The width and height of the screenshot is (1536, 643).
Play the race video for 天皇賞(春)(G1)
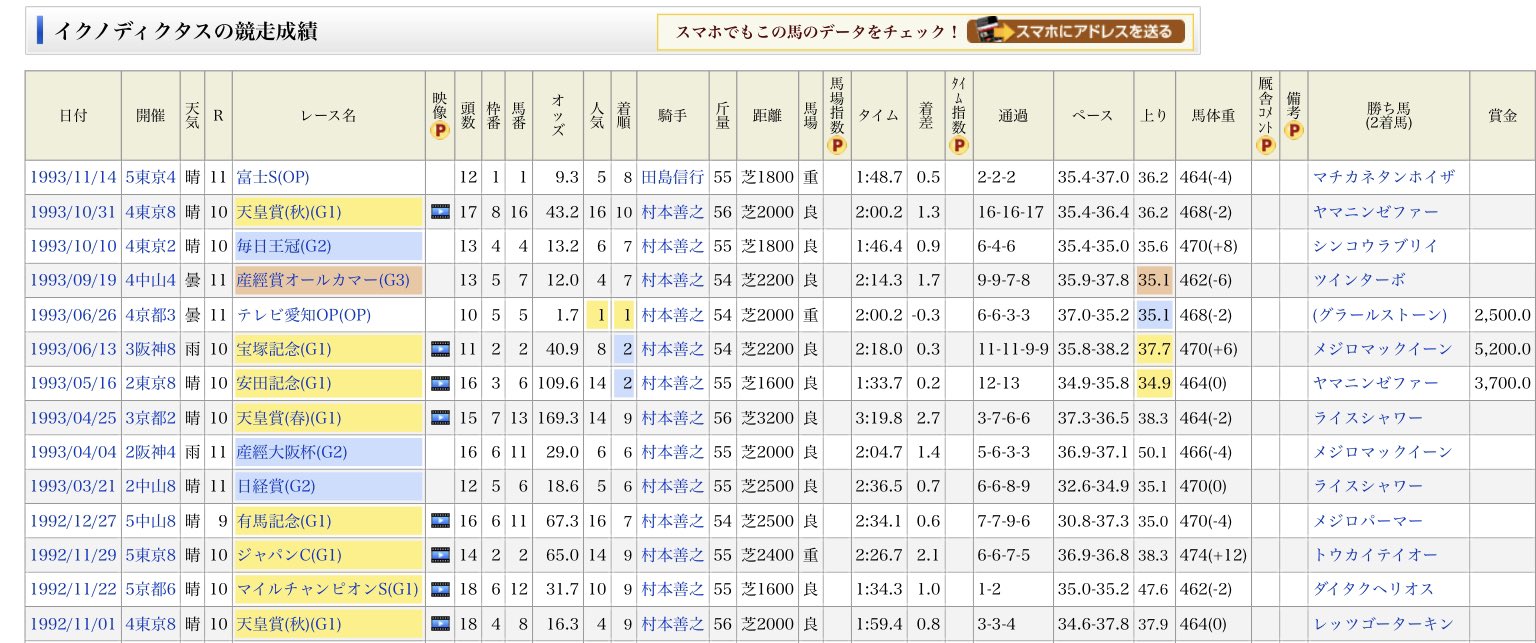439,417
